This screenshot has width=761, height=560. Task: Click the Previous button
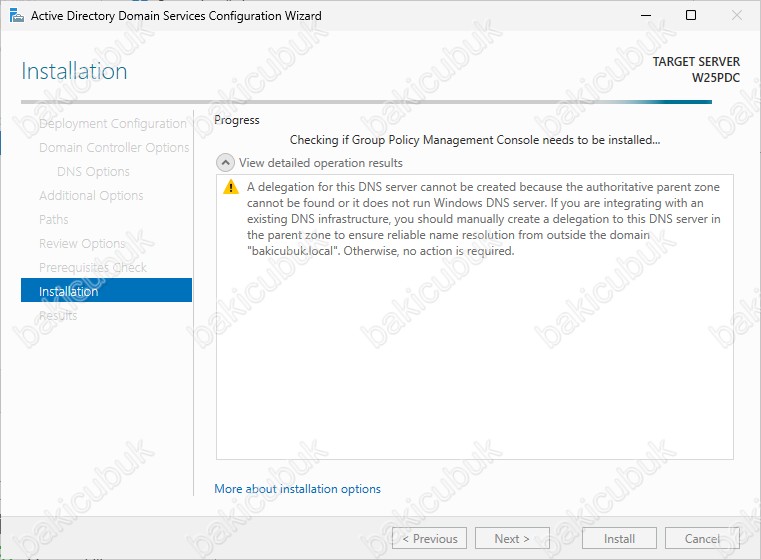tap(430, 538)
